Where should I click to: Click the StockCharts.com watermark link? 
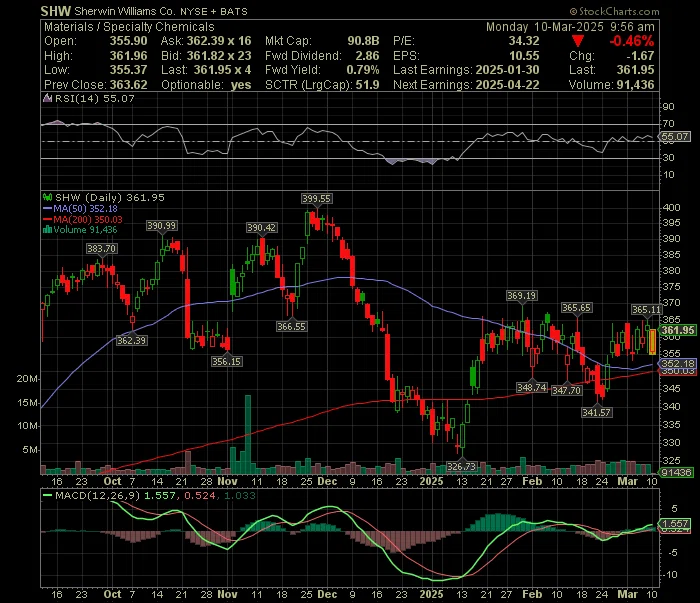(614, 11)
